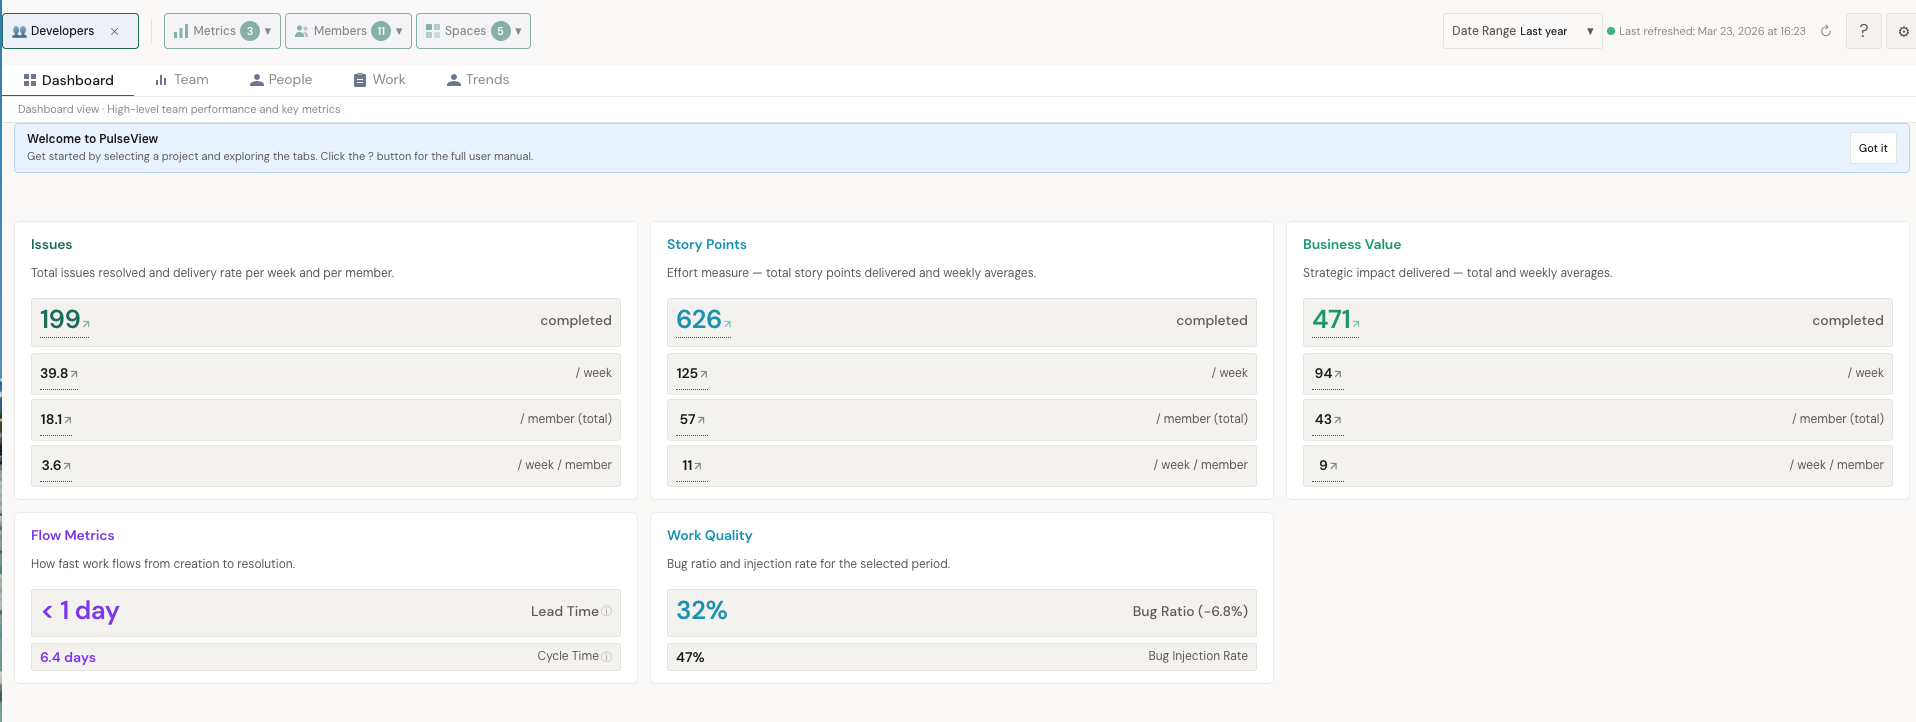Click the Issues card title
This screenshot has height=722, width=1916.
pos(51,245)
